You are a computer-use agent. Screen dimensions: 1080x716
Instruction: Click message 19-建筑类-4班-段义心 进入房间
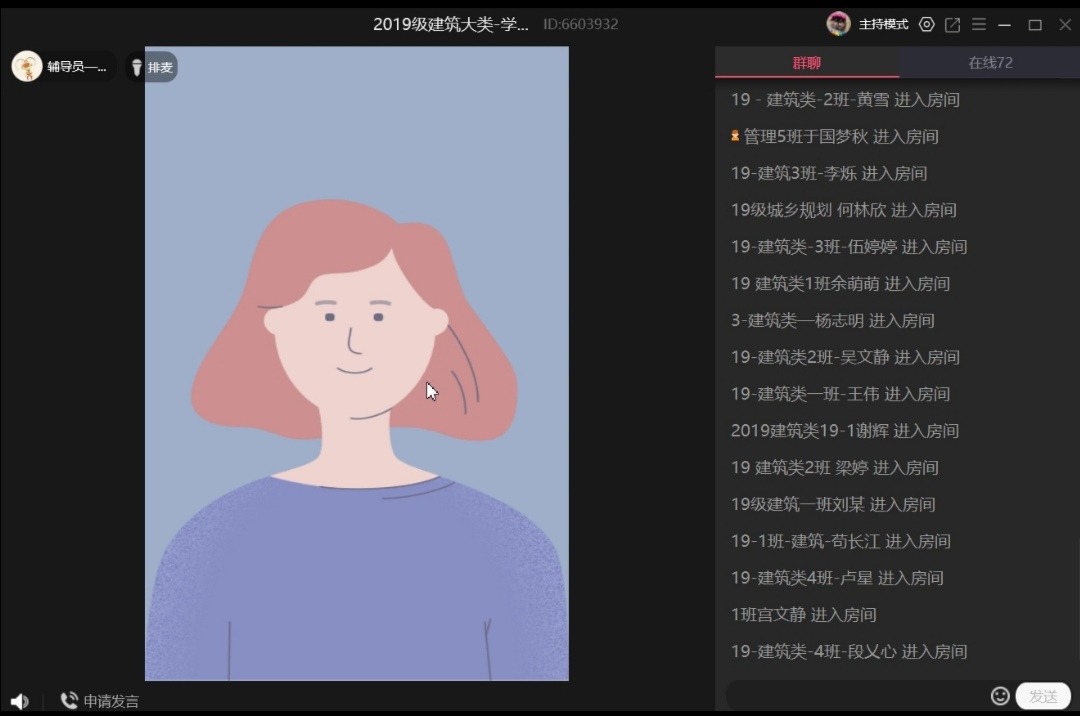(x=849, y=651)
